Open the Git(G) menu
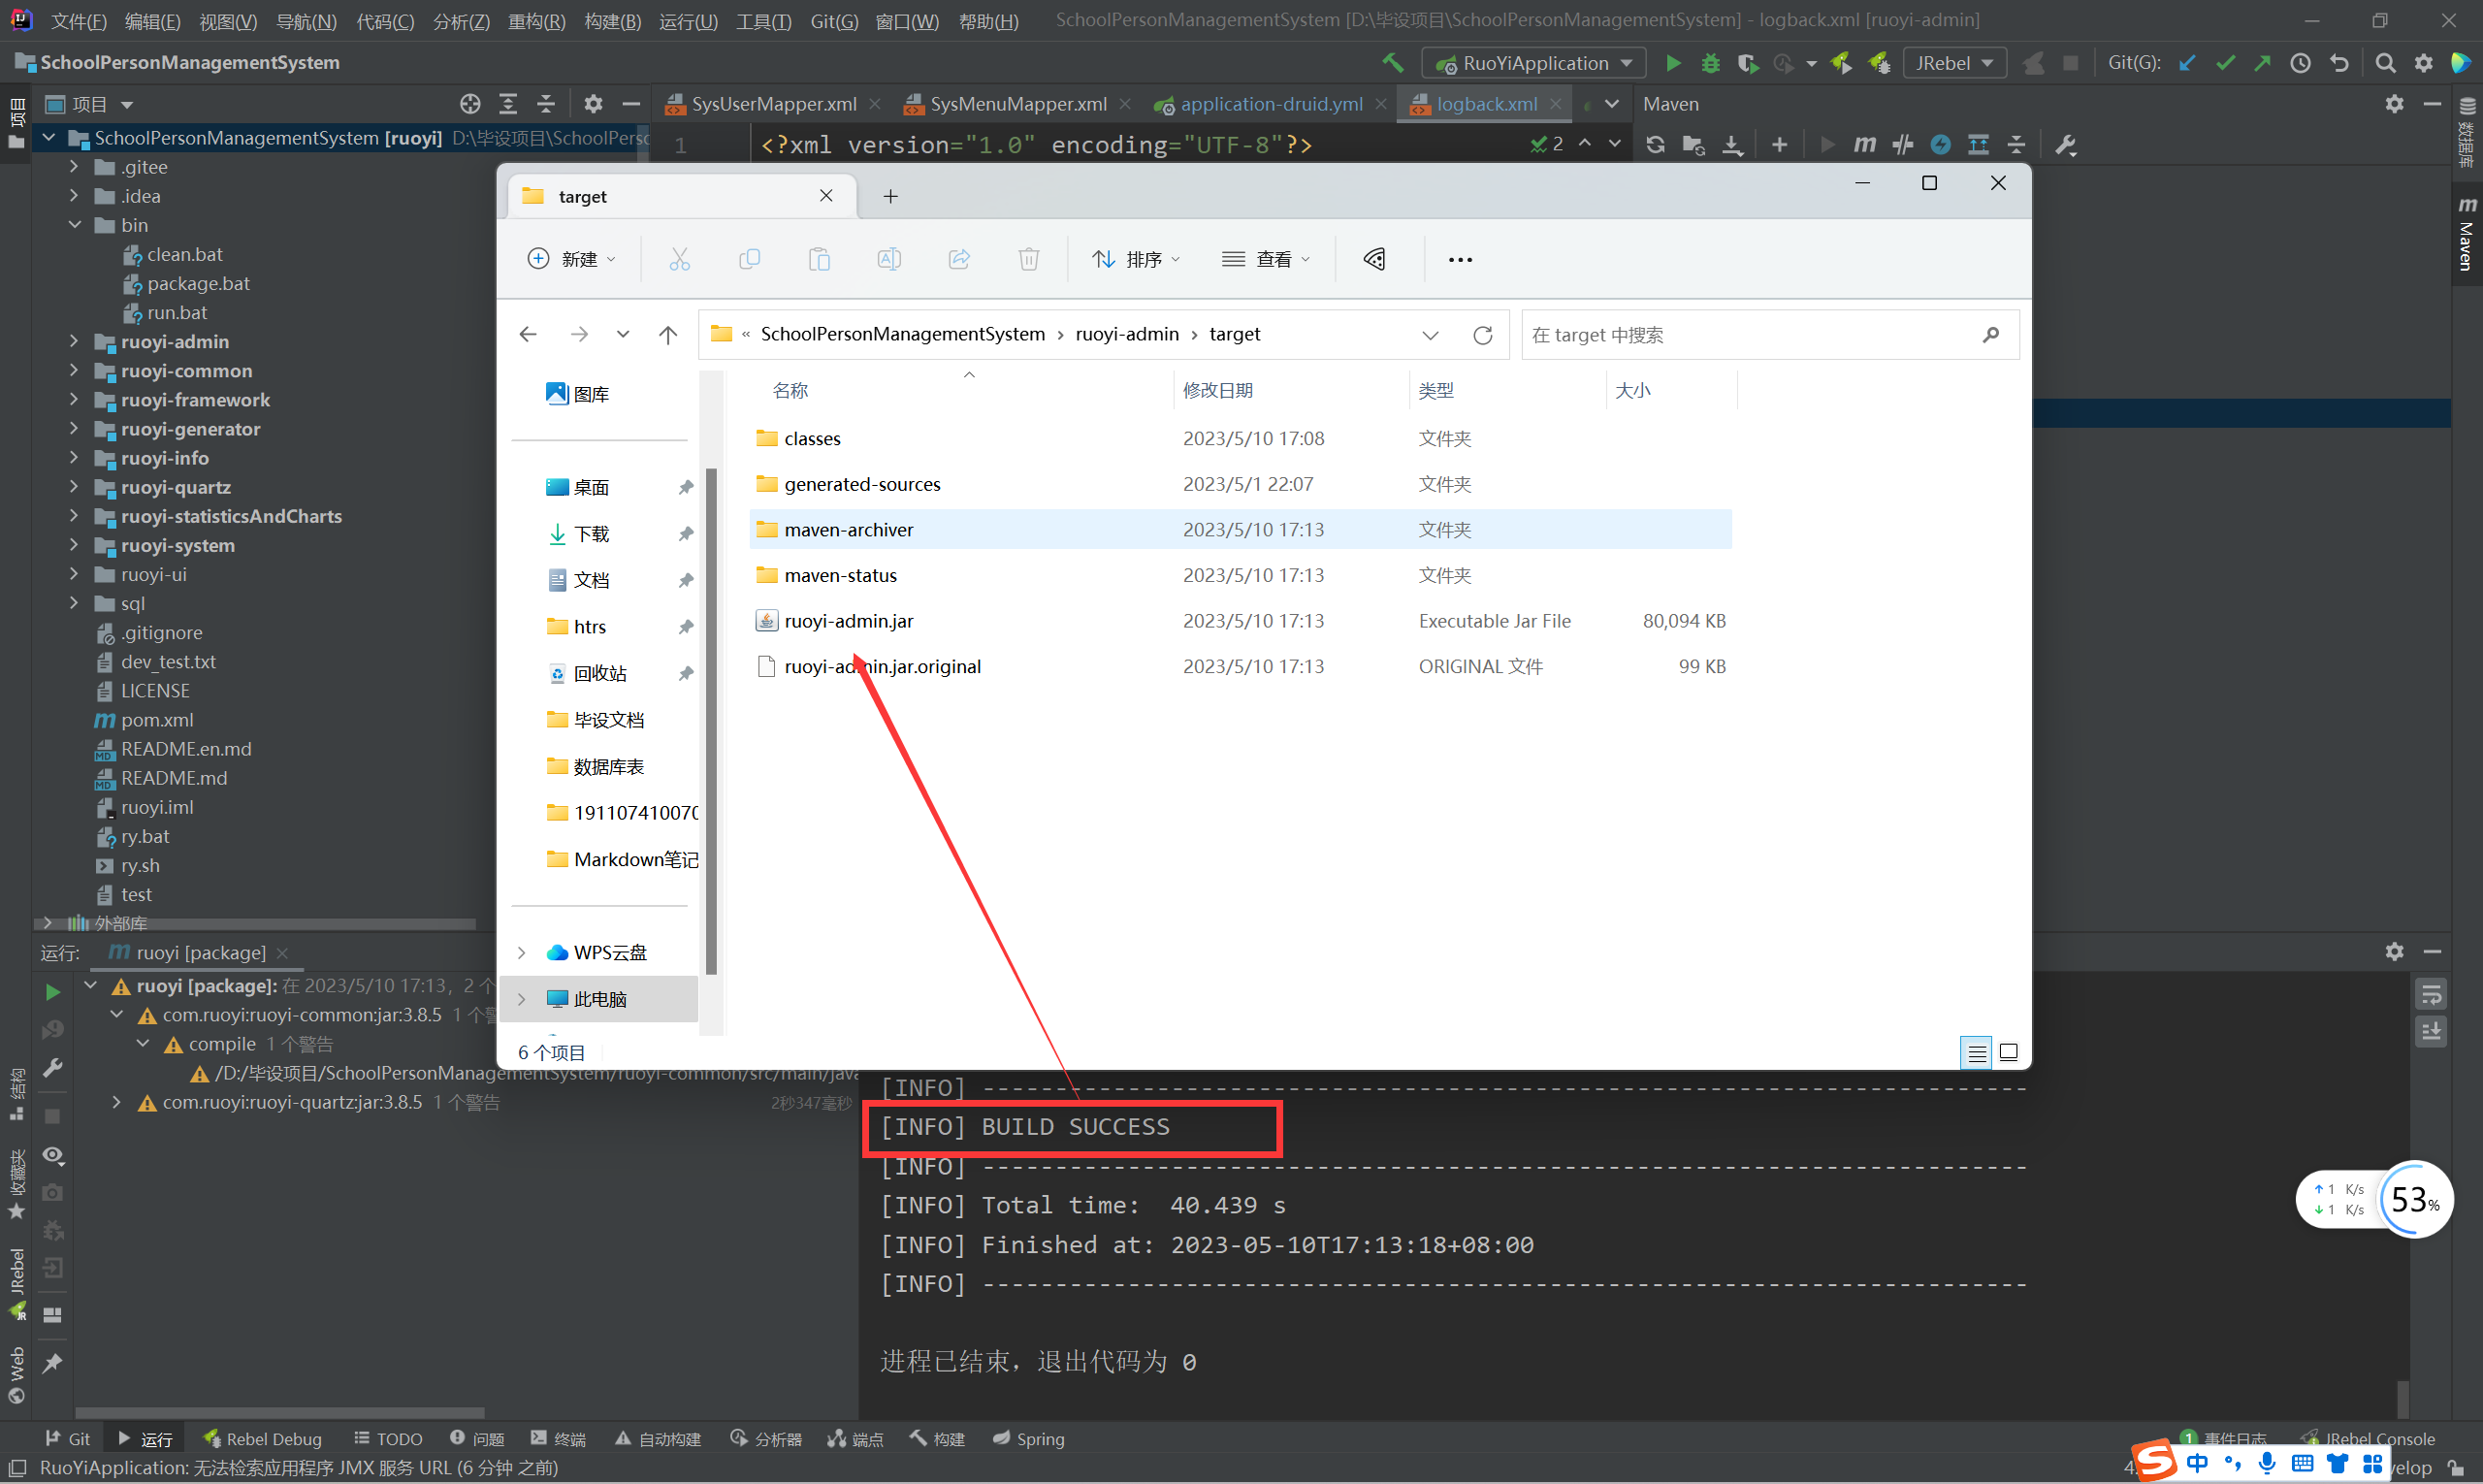The image size is (2483, 1484). [x=834, y=21]
